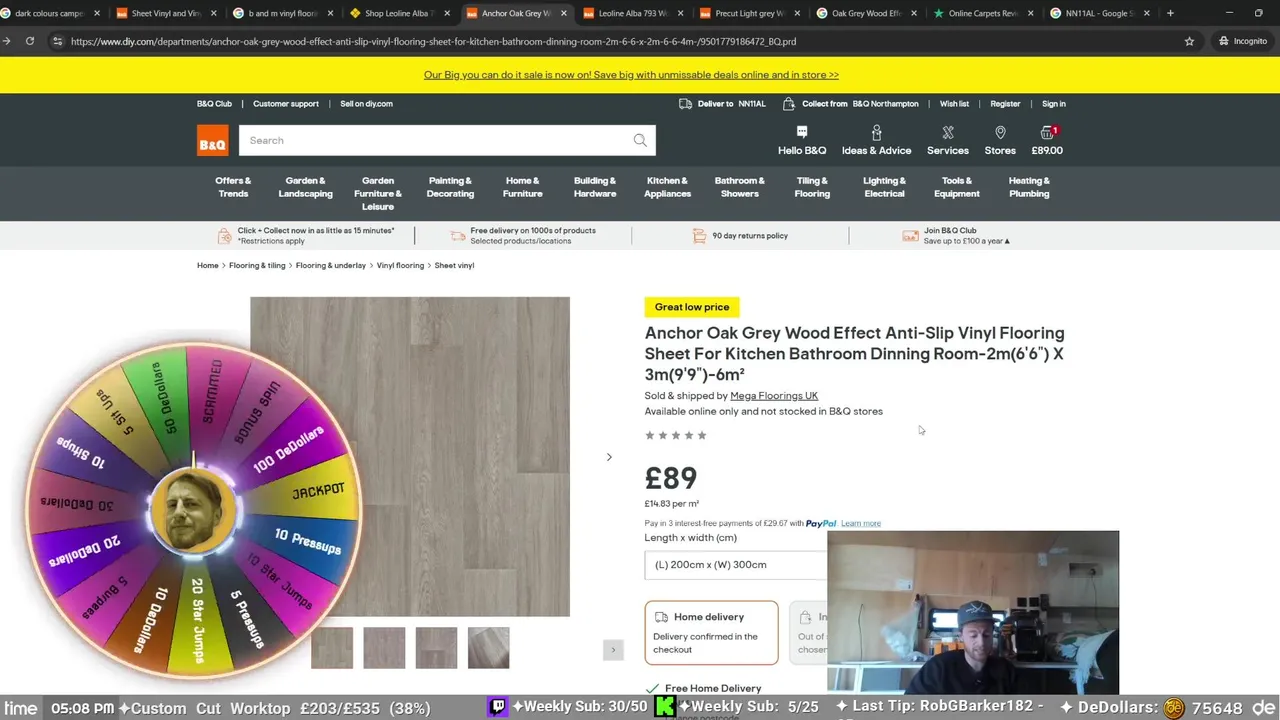Click the browser reload icon
1280x720 pixels.
[30, 41]
